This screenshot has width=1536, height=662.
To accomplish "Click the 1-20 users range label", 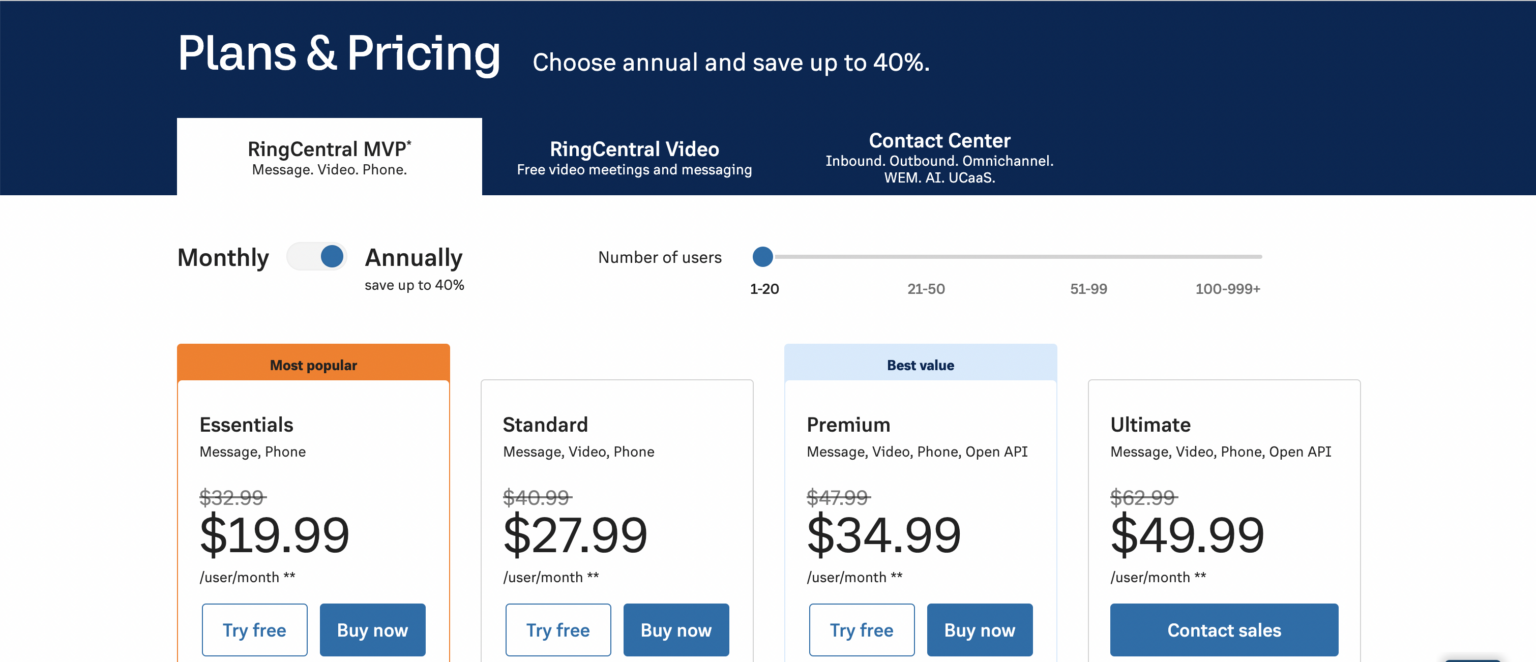I will click(764, 289).
